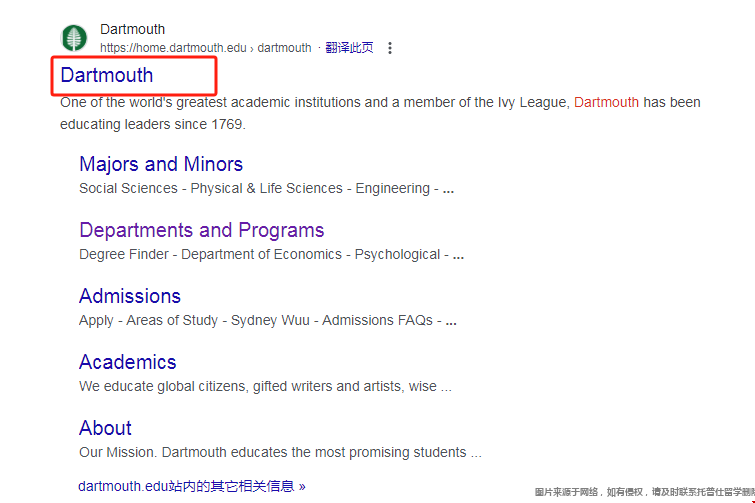Visit the Academics sitelink
Viewport: 755px width, 503px height.
[x=128, y=362]
